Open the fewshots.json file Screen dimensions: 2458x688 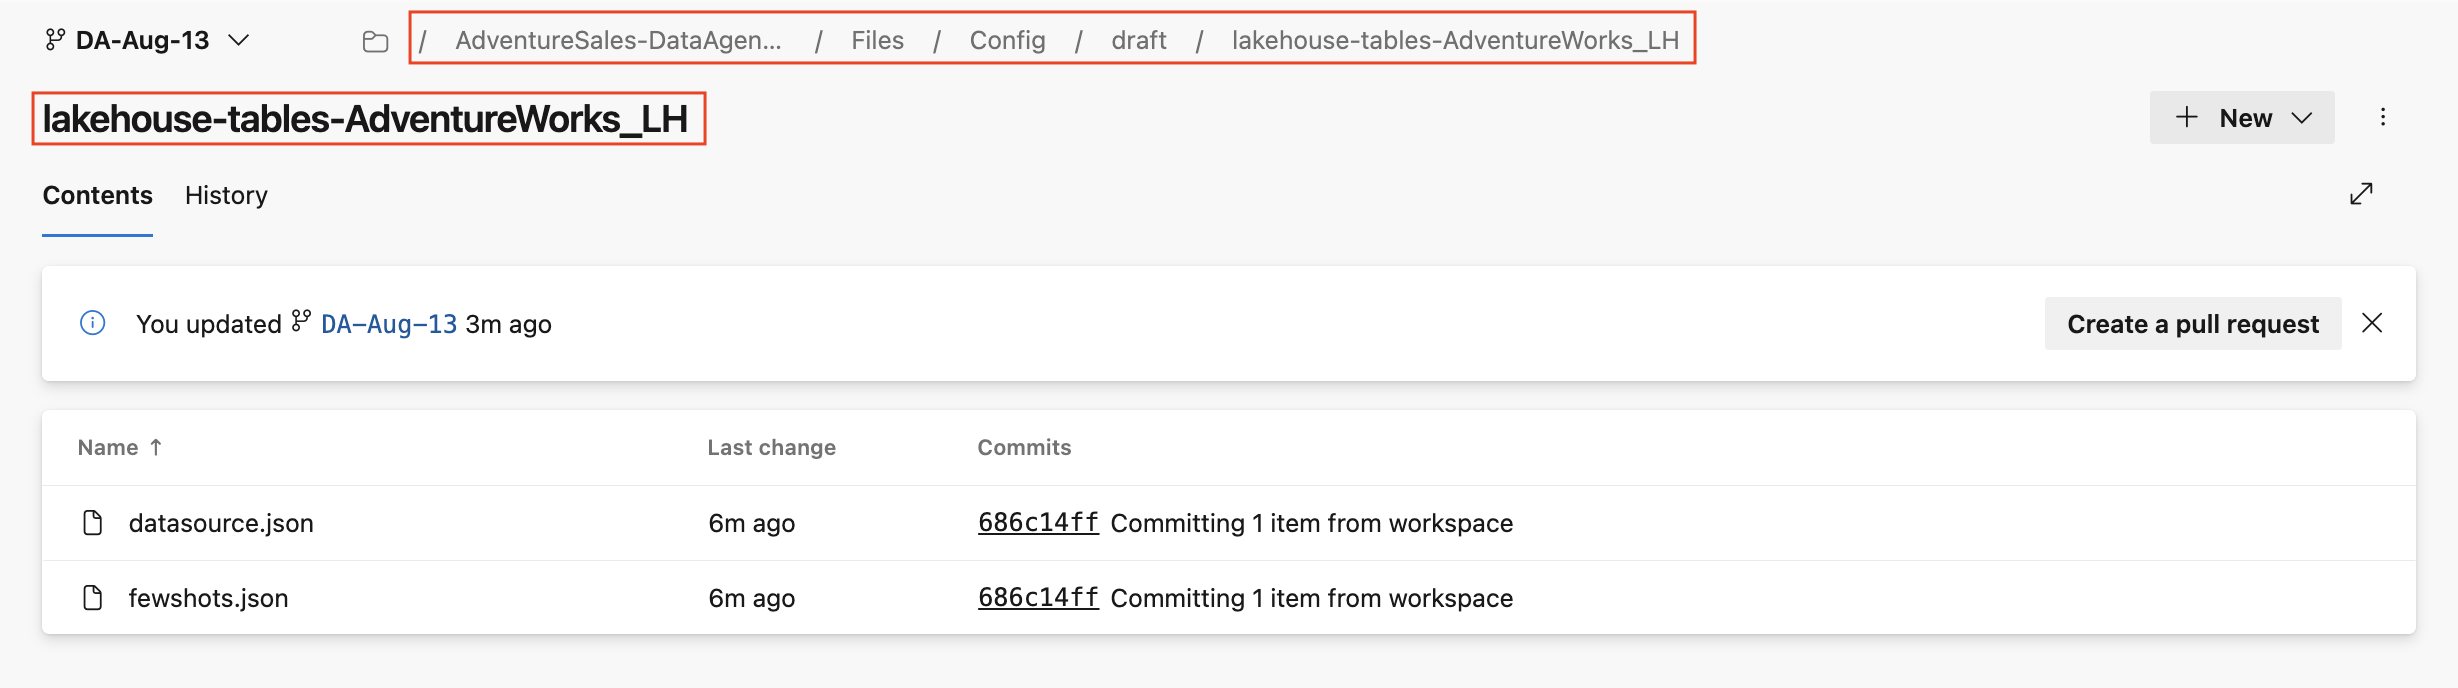click(208, 598)
